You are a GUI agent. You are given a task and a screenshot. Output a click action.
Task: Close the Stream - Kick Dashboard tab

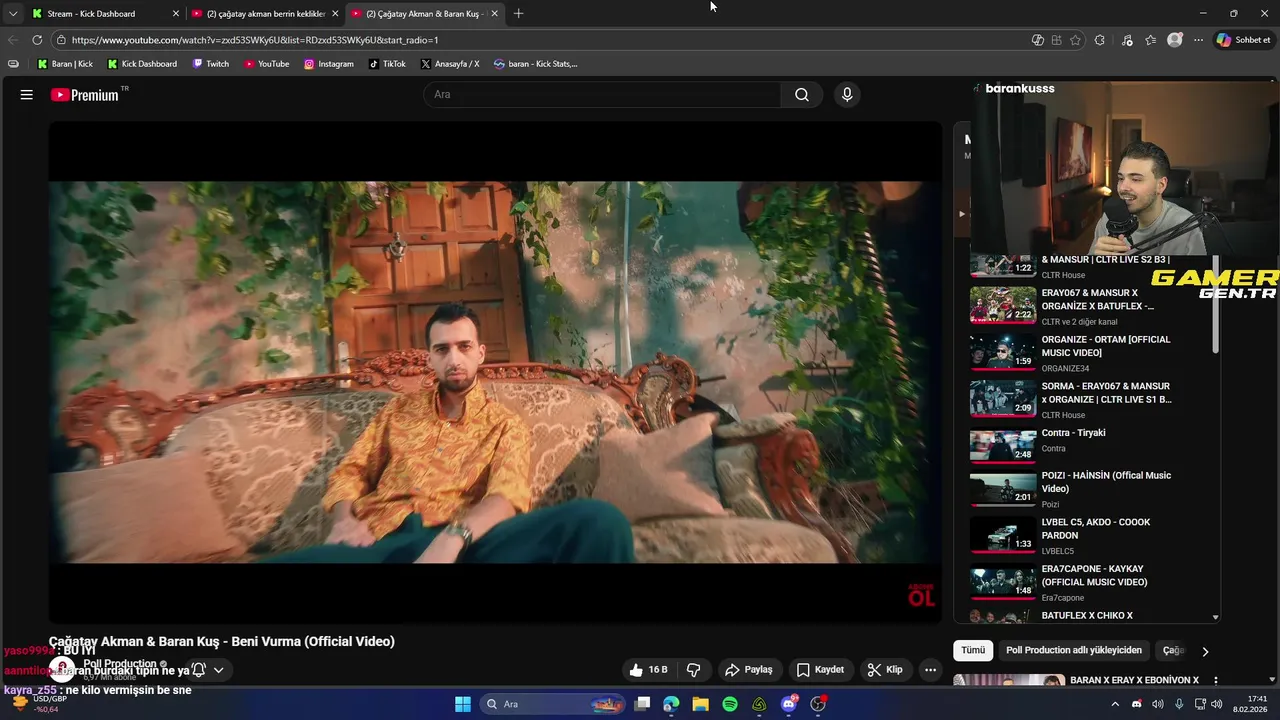(x=176, y=14)
